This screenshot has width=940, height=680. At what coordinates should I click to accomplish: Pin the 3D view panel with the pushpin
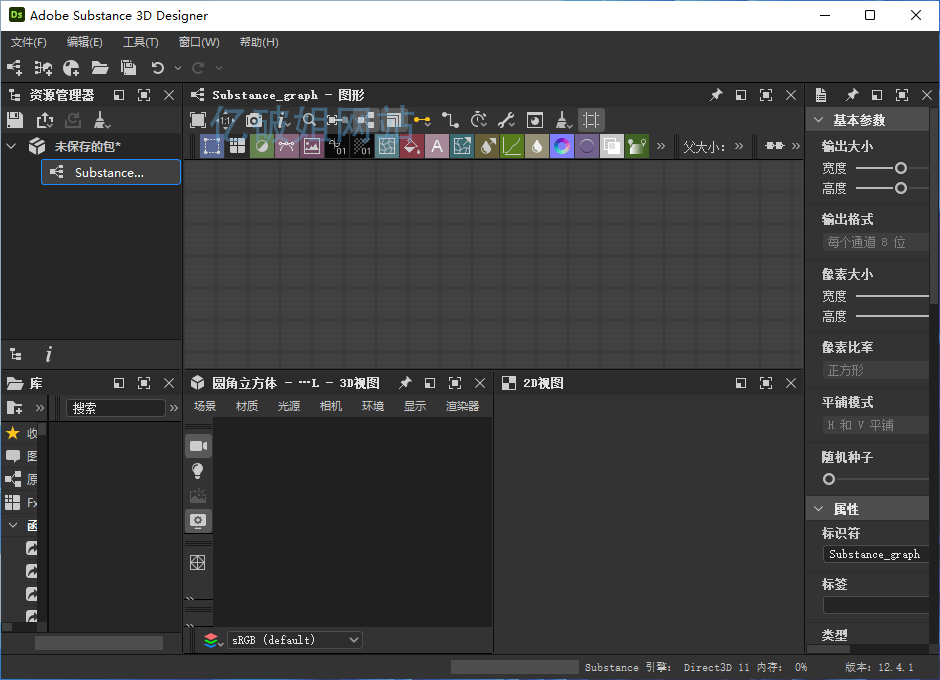[405, 383]
